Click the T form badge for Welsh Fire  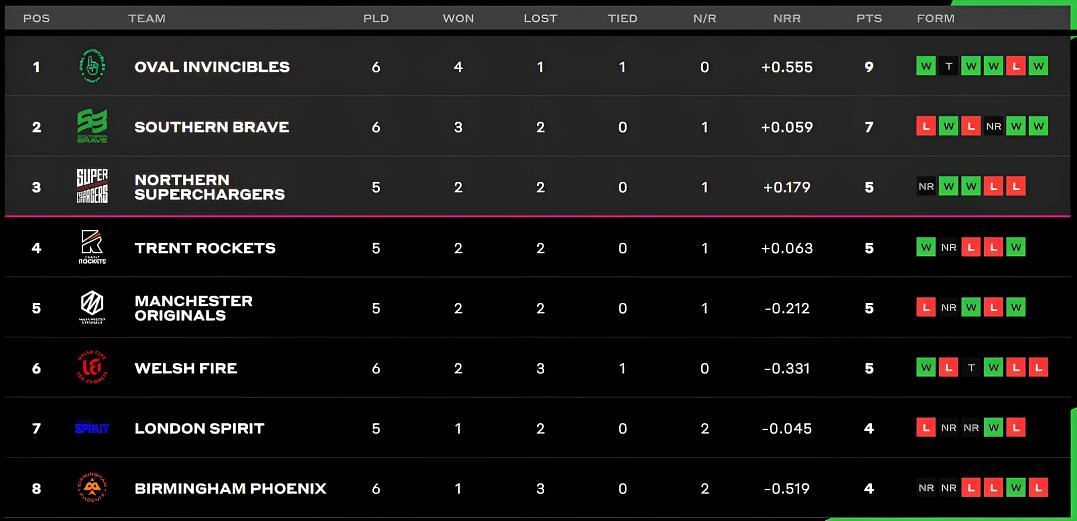pyautogui.click(x=971, y=367)
